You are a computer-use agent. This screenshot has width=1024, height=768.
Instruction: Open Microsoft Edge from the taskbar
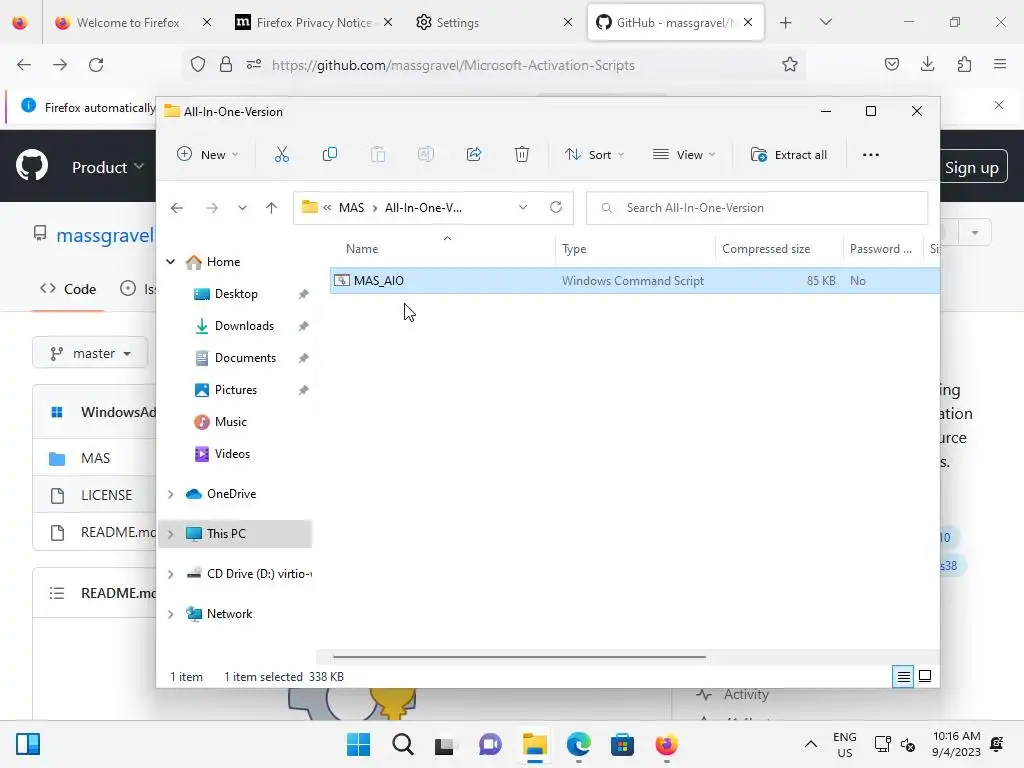coord(579,744)
